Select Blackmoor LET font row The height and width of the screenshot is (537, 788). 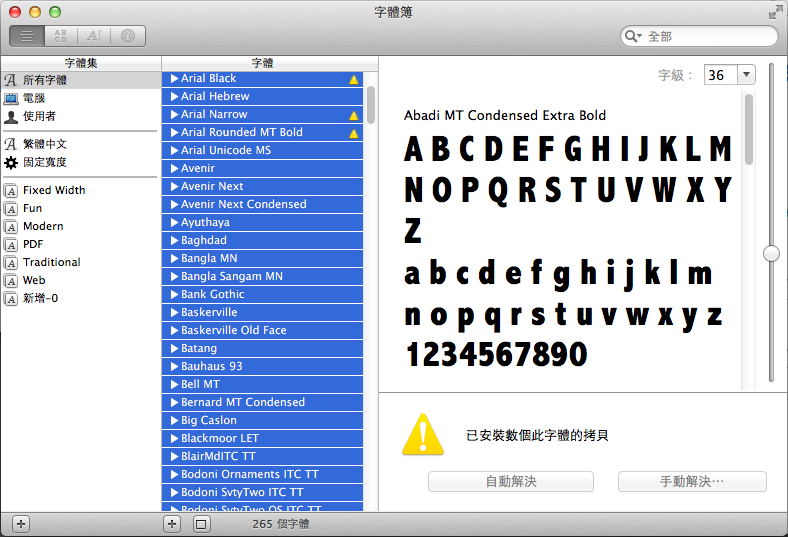coord(262,438)
